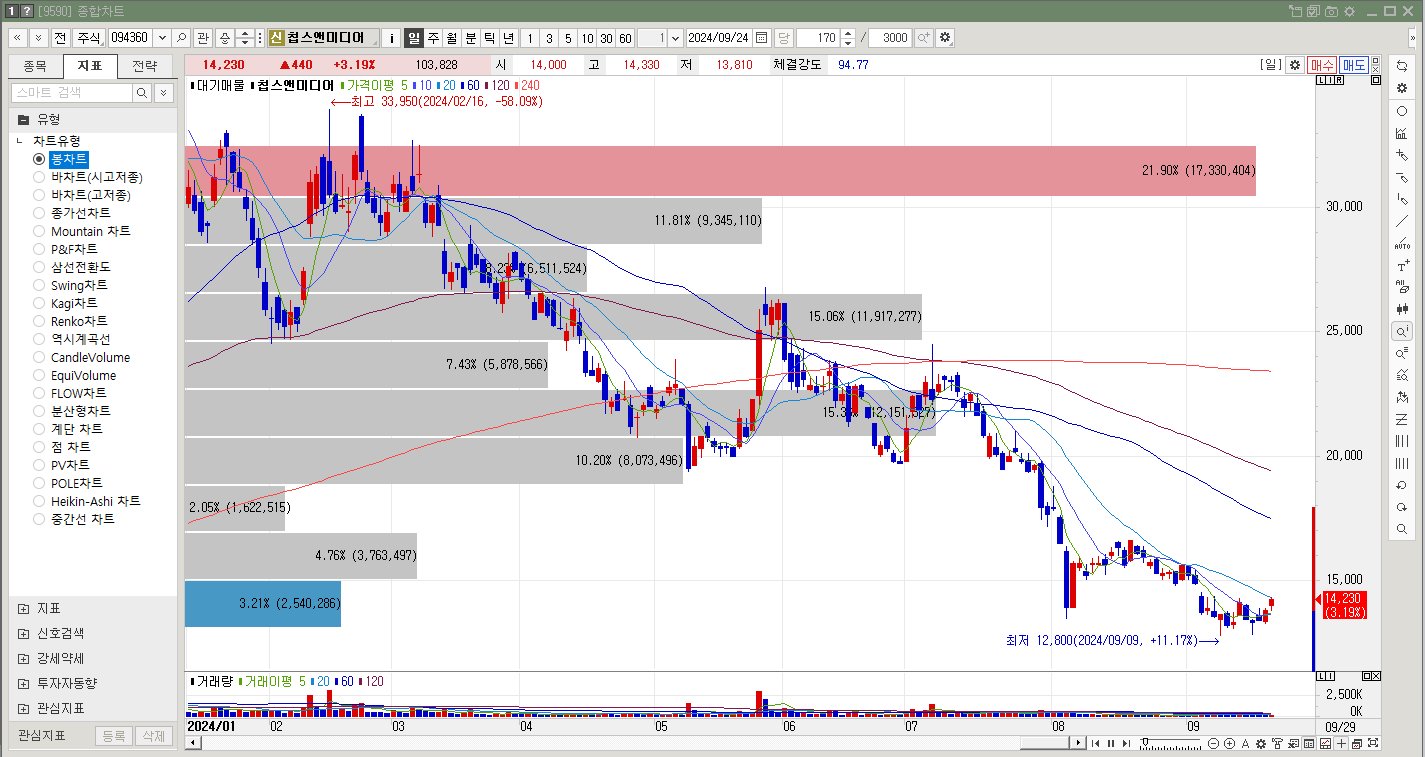The width and height of the screenshot is (1425, 757).
Task: Open the stock info 'i' button
Action: pos(391,38)
